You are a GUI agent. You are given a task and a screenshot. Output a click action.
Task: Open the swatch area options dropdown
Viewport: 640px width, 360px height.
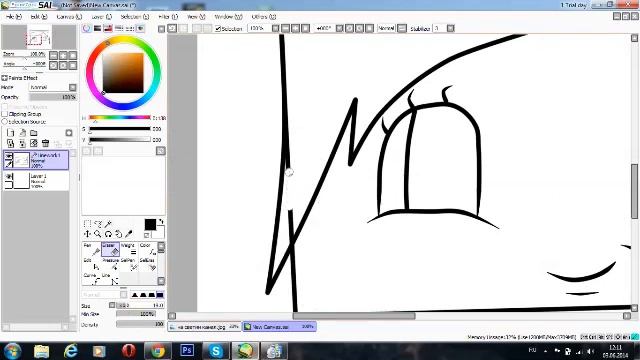coord(161,151)
